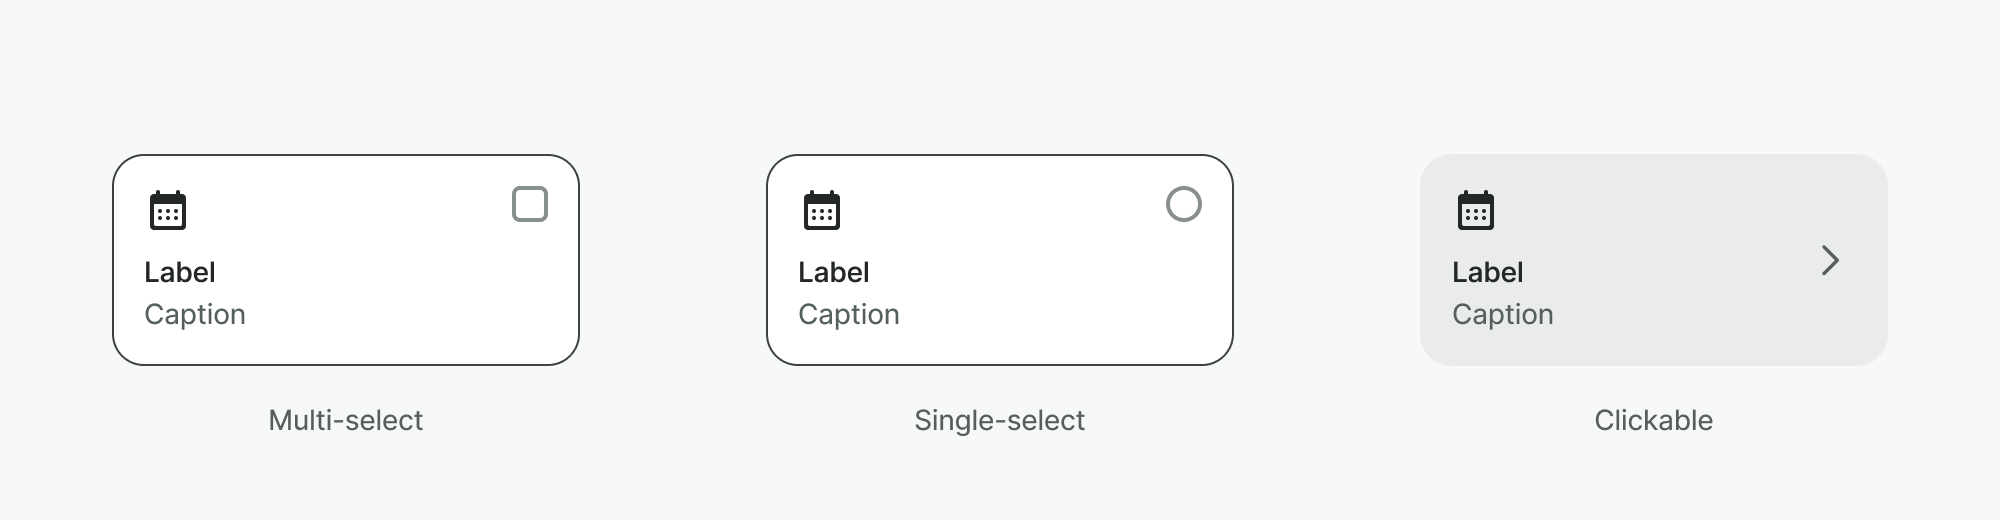Click the Caption text in the Multi-select card
This screenshot has width=2000, height=520.
pos(195,314)
